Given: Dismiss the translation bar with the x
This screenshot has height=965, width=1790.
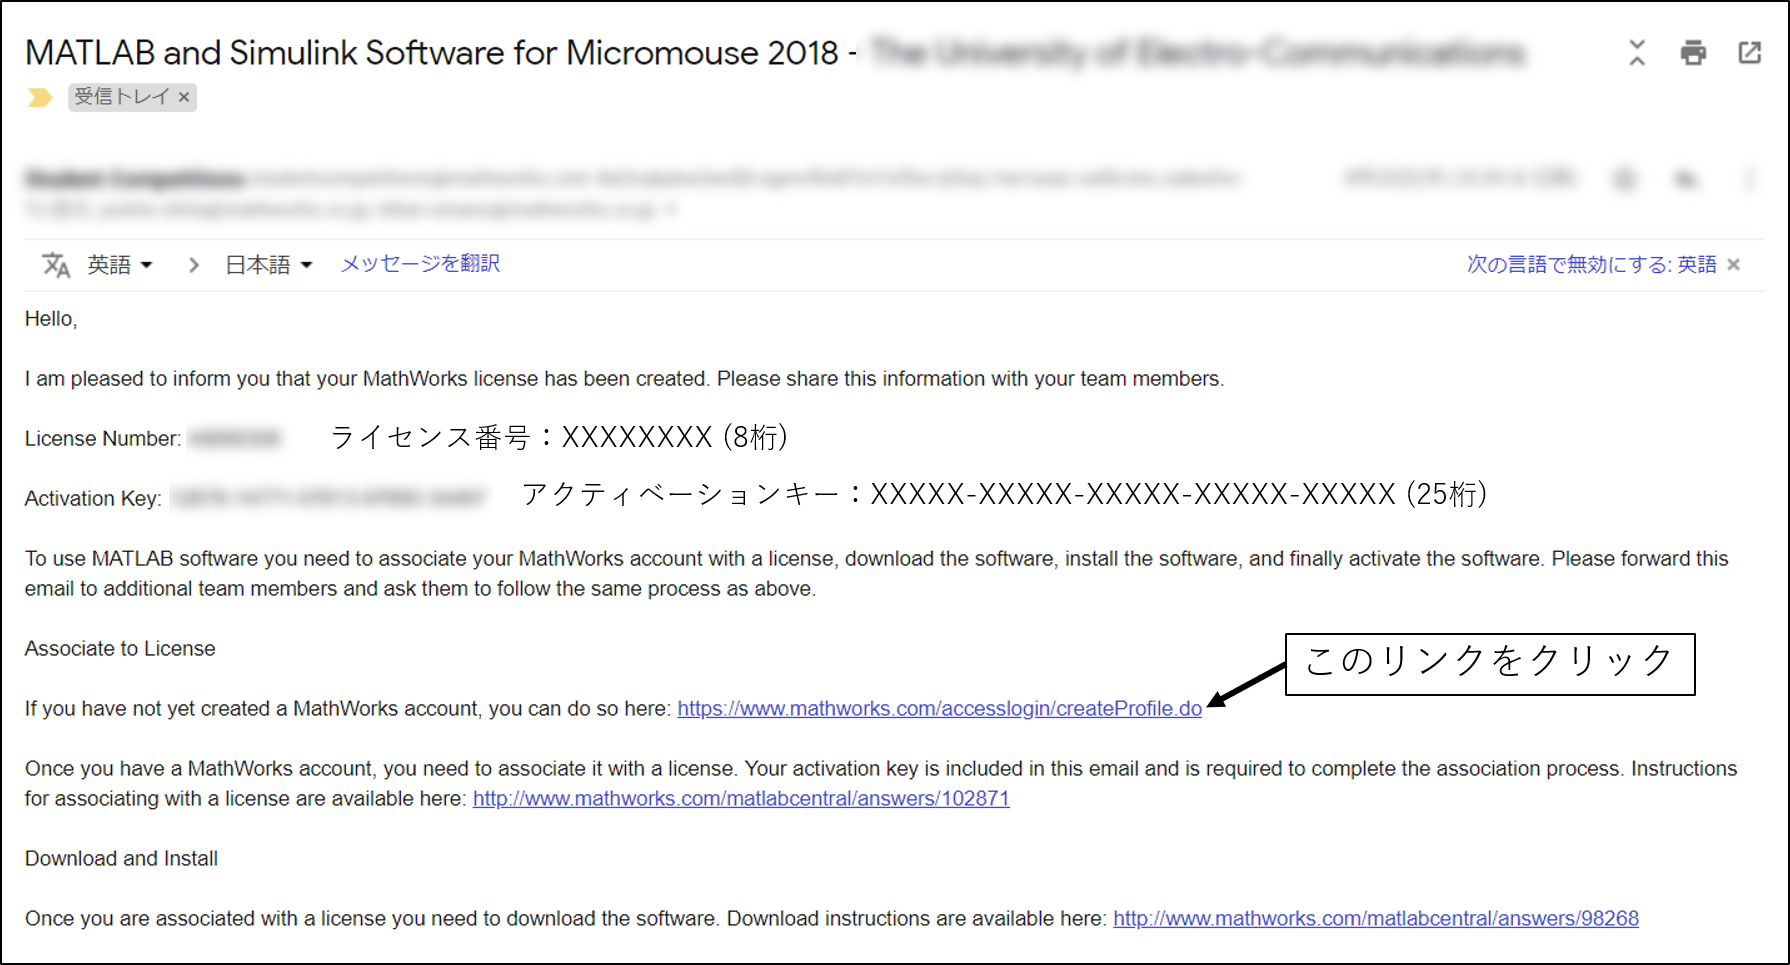Looking at the screenshot, I should pyautogui.click(x=1734, y=264).
